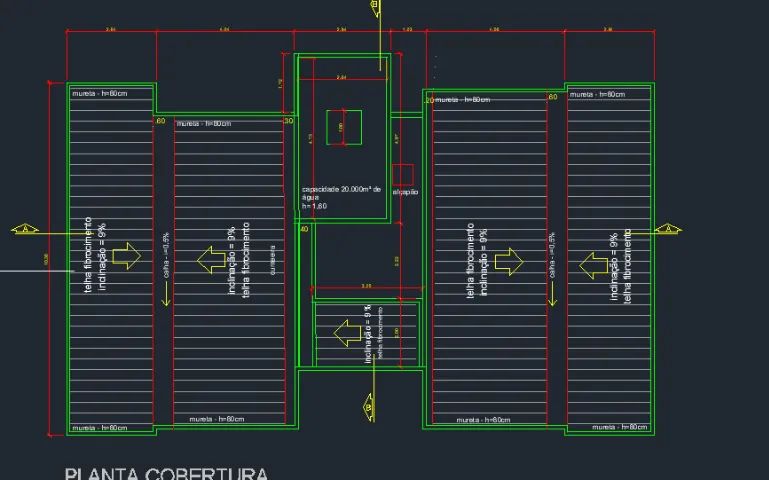Image resolution: width=769 pixels, height=480 pixels.
Task: Select 'mureta - h=80cm' label next to '20'
Action: click(462, 100)
